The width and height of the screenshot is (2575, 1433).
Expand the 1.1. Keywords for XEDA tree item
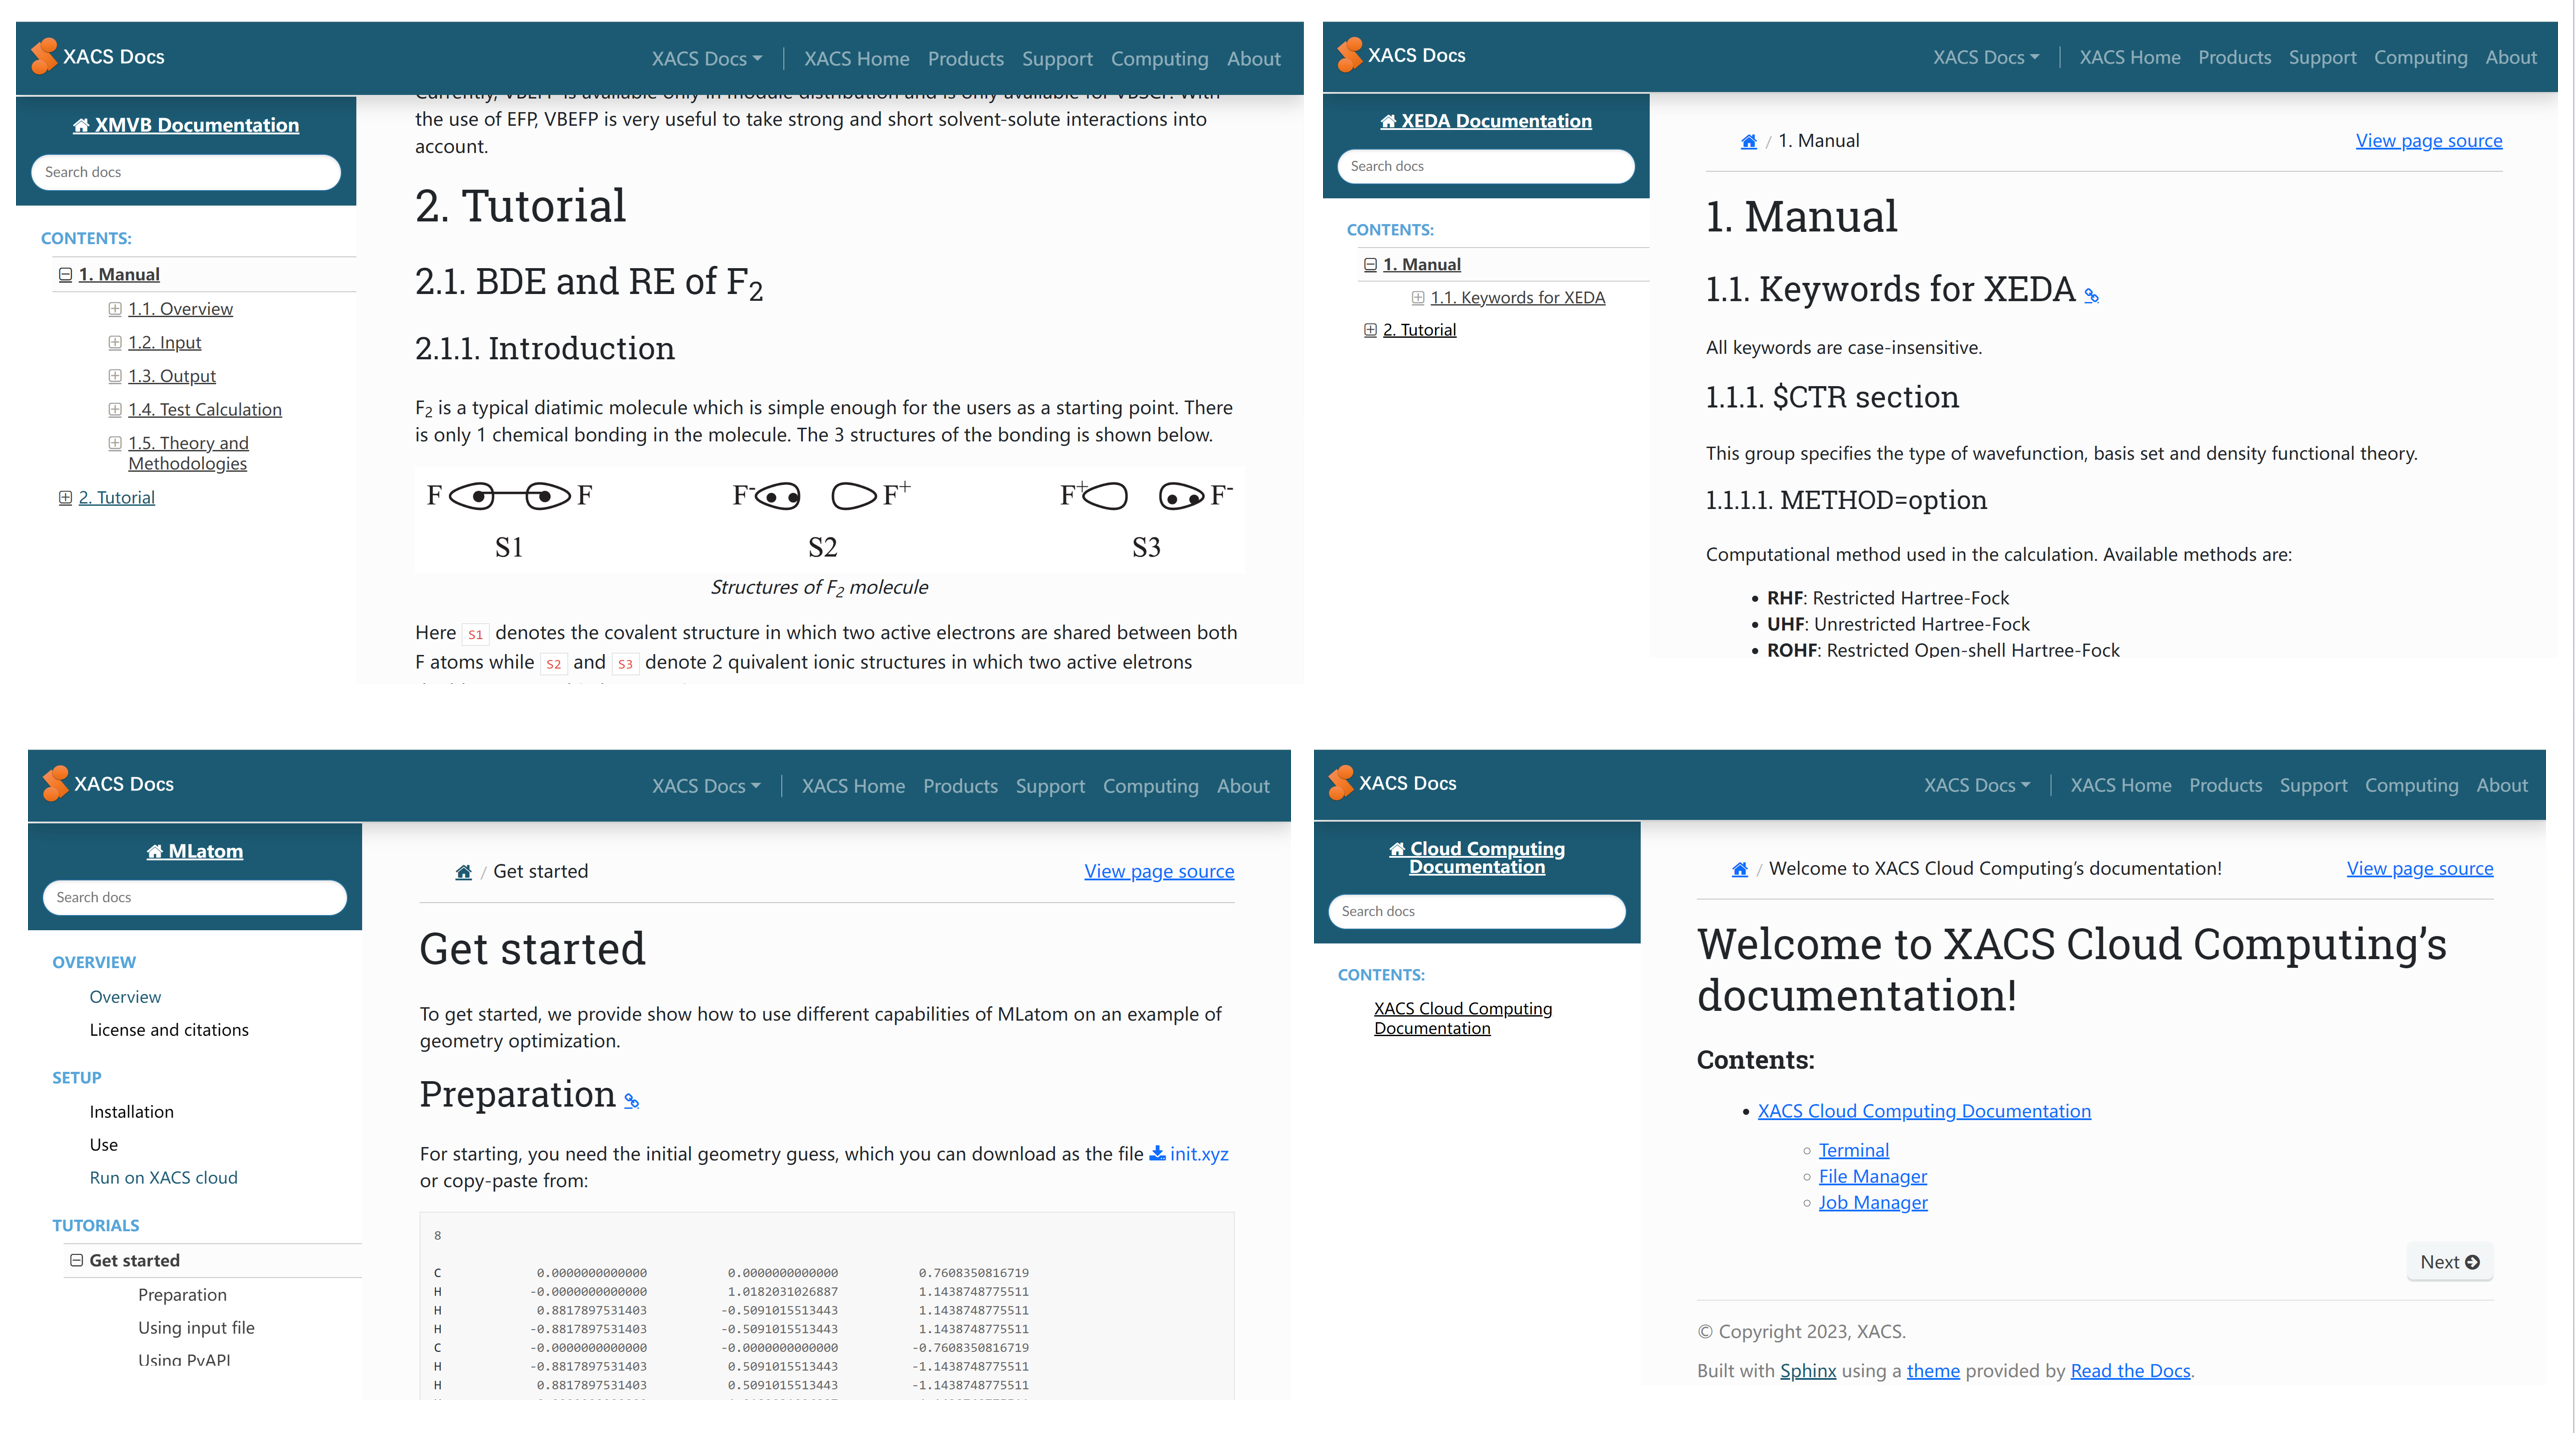pos(1417,298)
